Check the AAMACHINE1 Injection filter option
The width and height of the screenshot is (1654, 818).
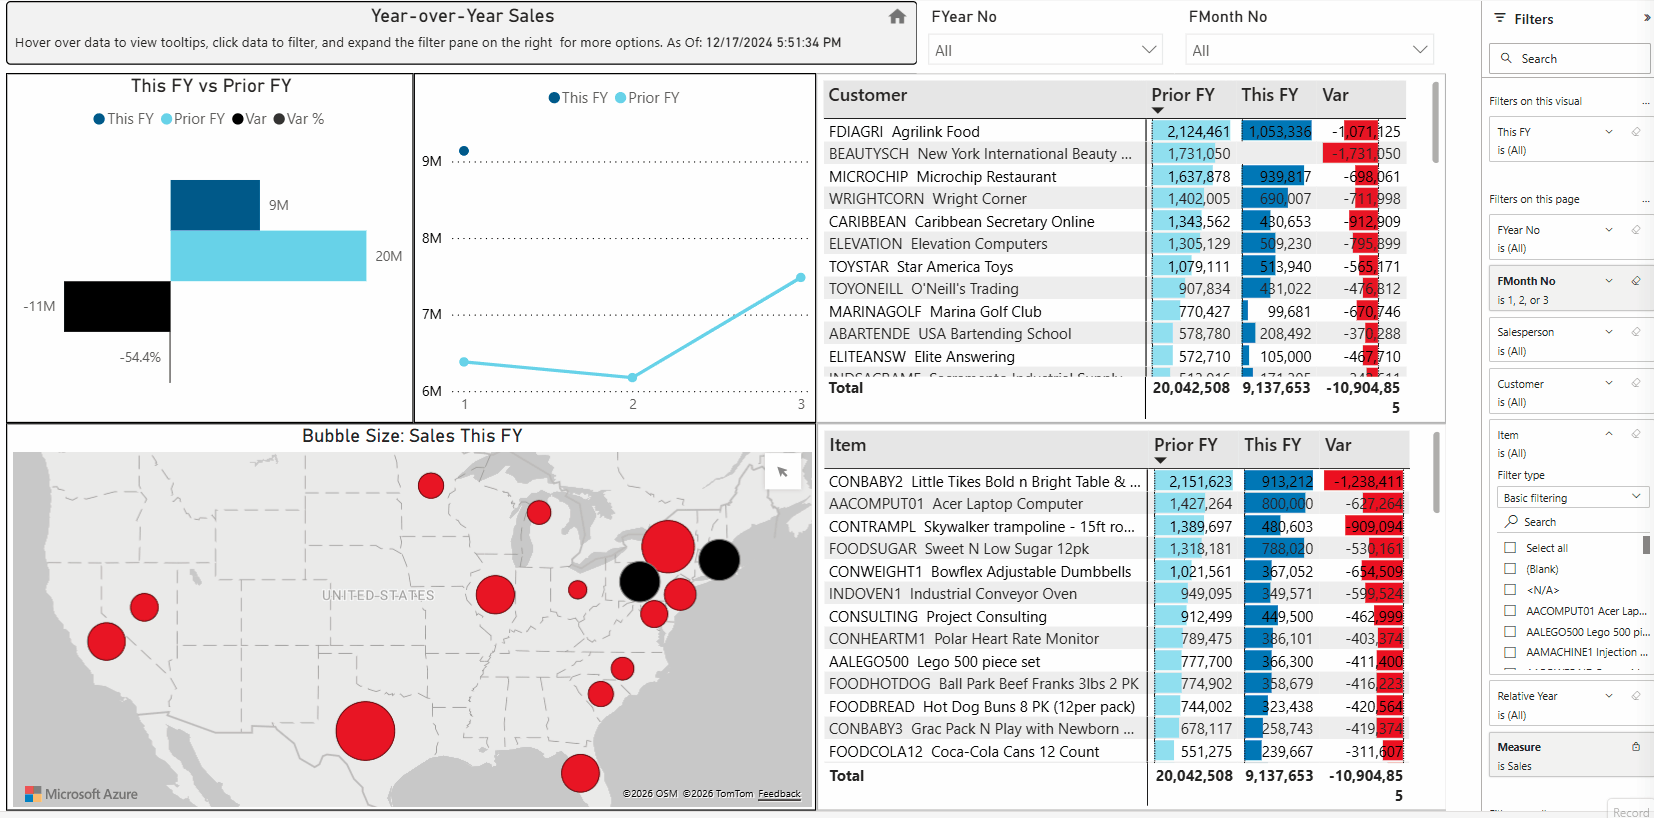(1510, 652)
